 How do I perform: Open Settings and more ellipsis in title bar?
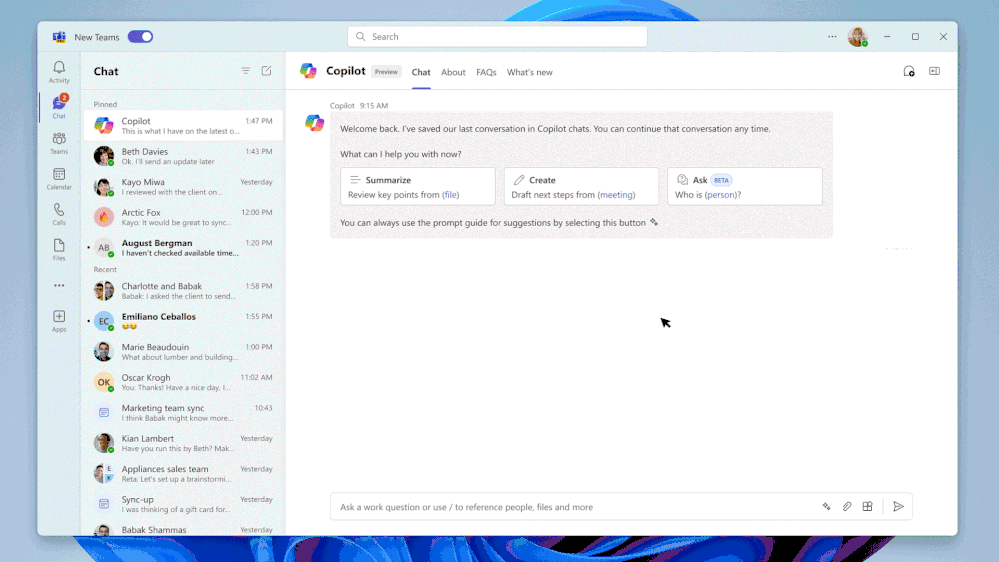pos(832,36)
